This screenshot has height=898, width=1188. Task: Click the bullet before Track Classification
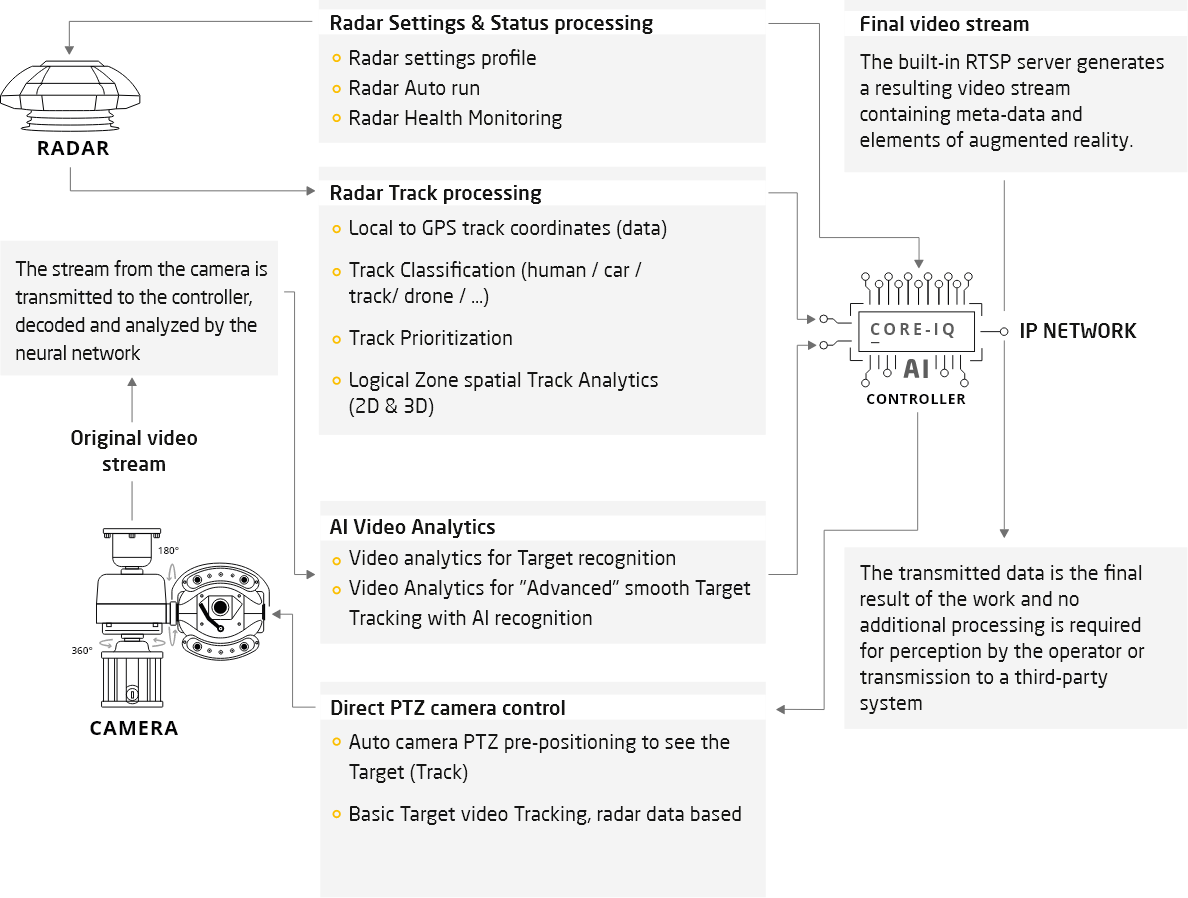coord(337,271)
